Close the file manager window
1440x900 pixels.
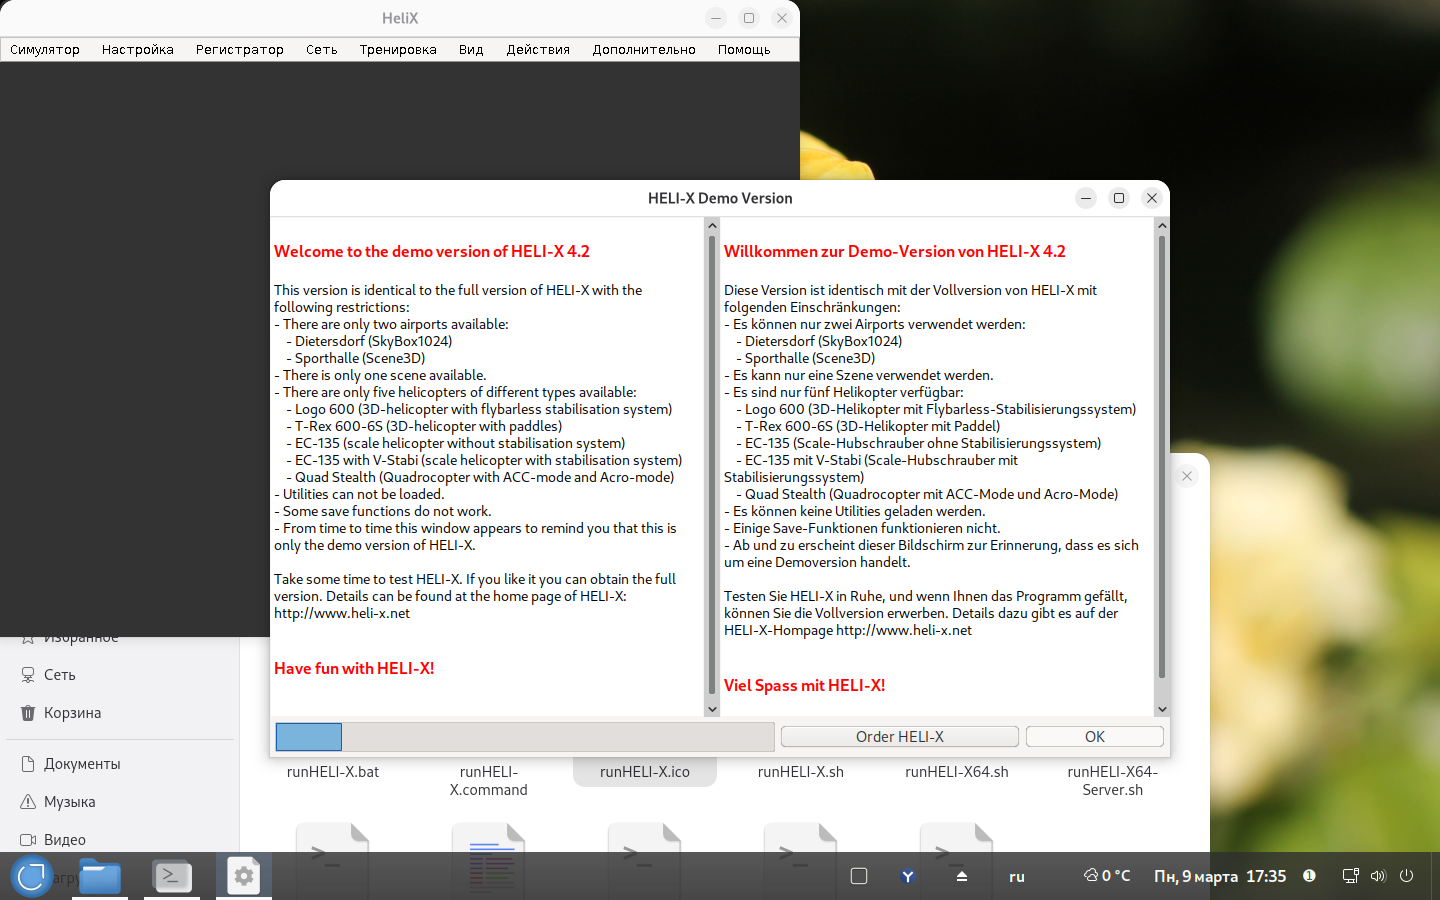1187,476
